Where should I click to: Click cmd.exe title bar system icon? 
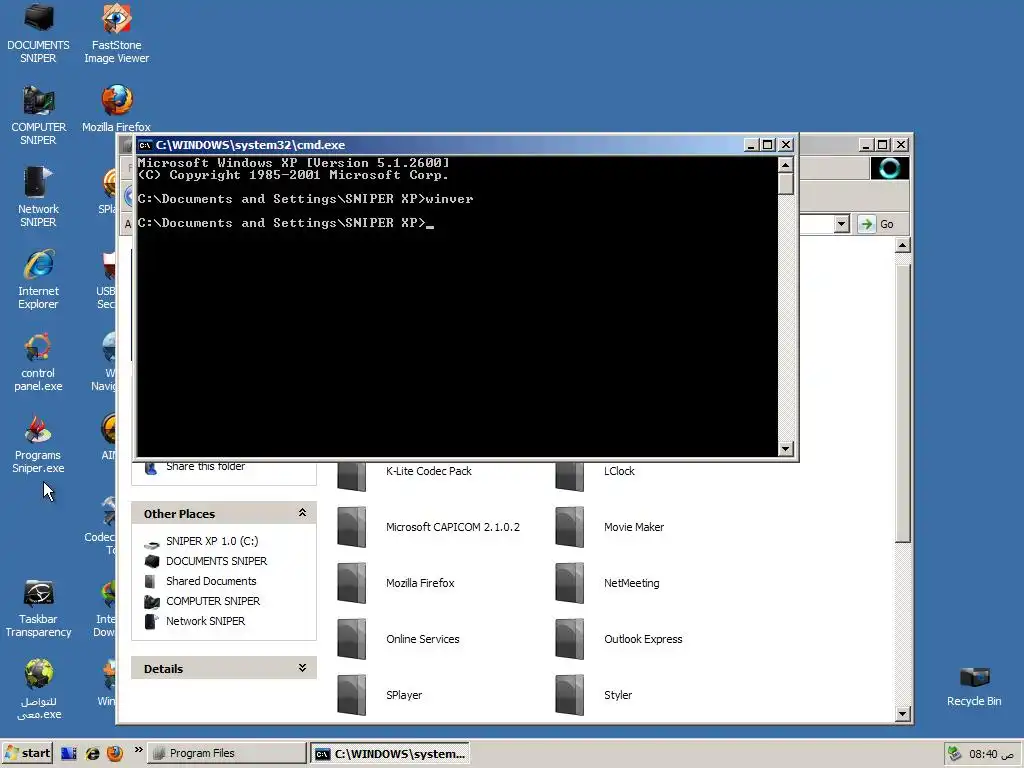point(145,145)
